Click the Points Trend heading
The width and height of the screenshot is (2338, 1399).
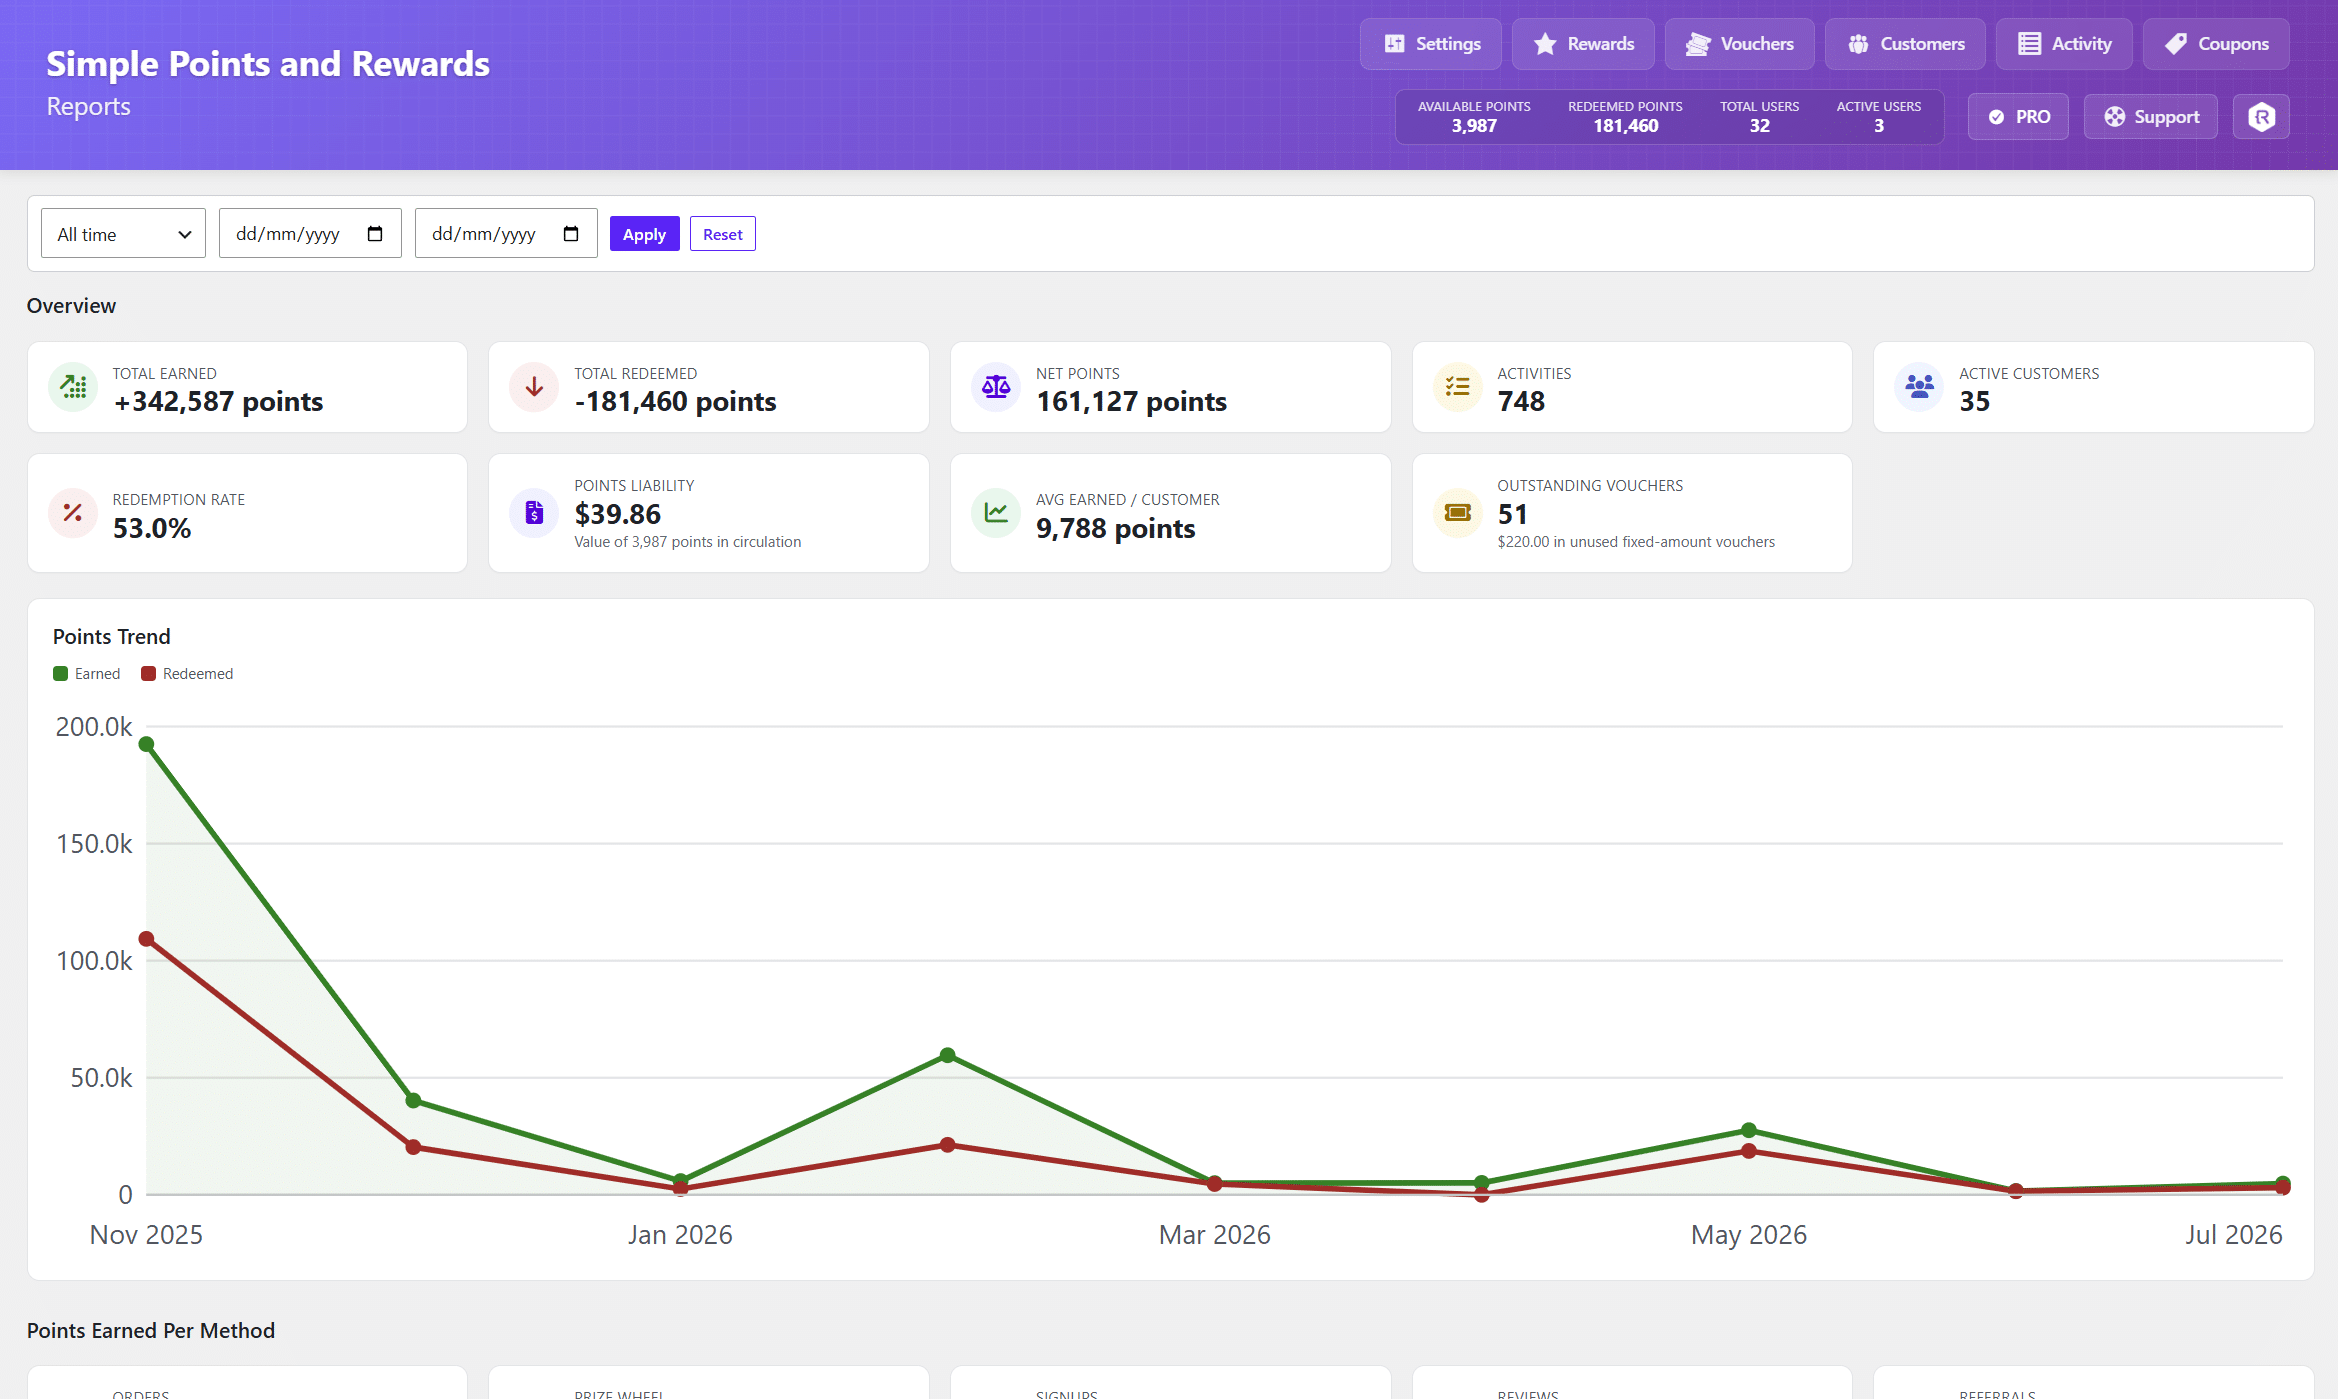pos(112,637)
